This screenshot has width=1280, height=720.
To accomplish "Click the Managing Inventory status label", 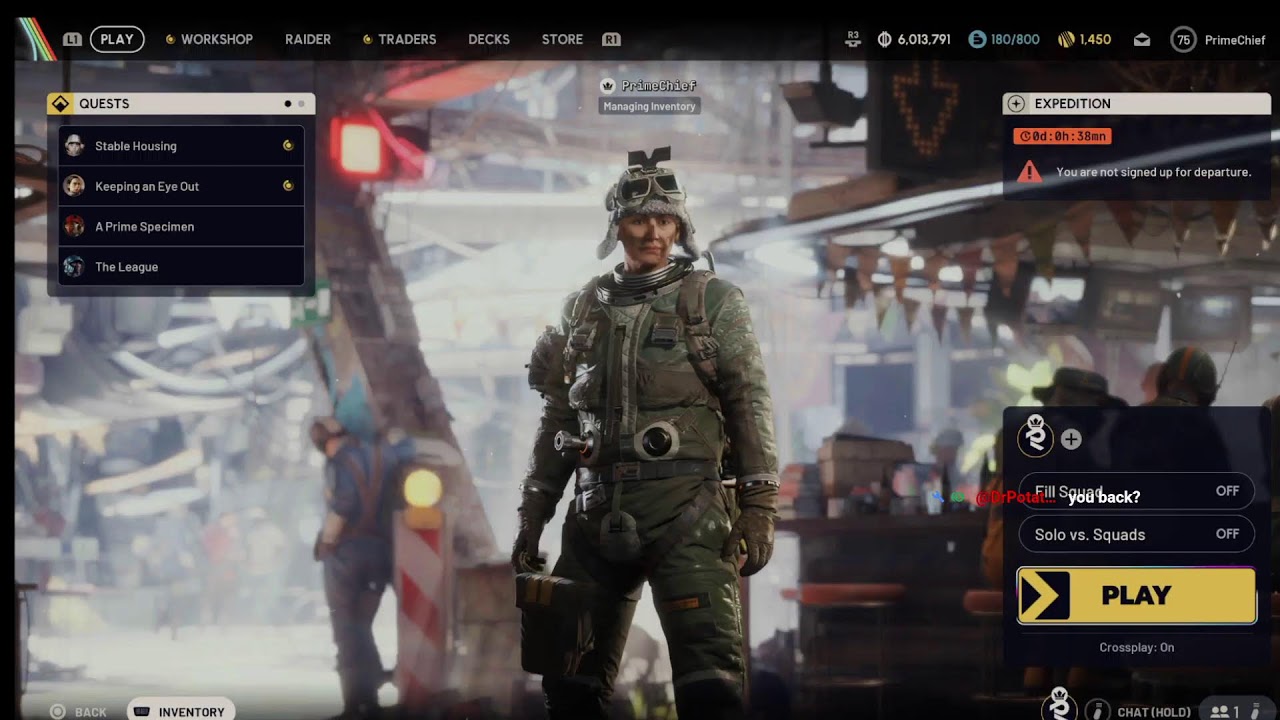I will (x=649, y=106).
